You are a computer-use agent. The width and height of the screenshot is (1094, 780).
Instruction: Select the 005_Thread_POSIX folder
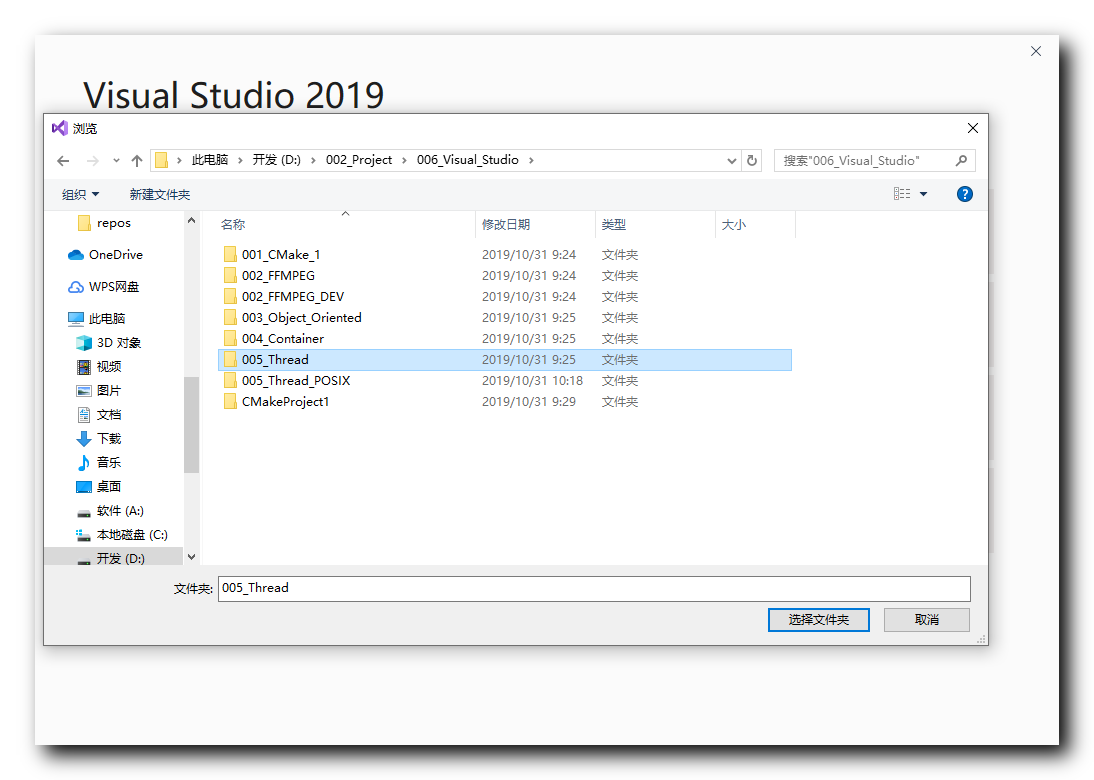pos(296,381)
